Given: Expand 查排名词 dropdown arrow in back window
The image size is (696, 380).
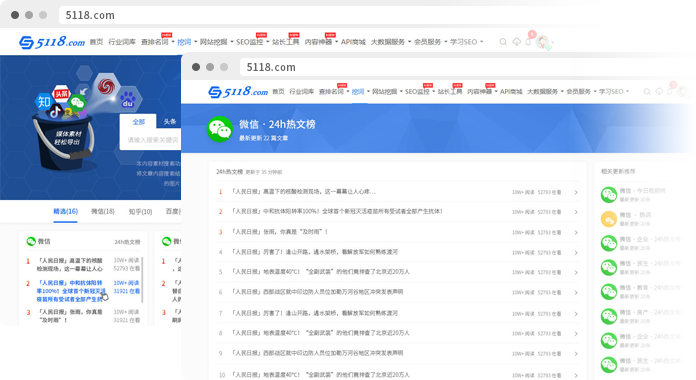Looking at the screenshot, I should [173, 42].
